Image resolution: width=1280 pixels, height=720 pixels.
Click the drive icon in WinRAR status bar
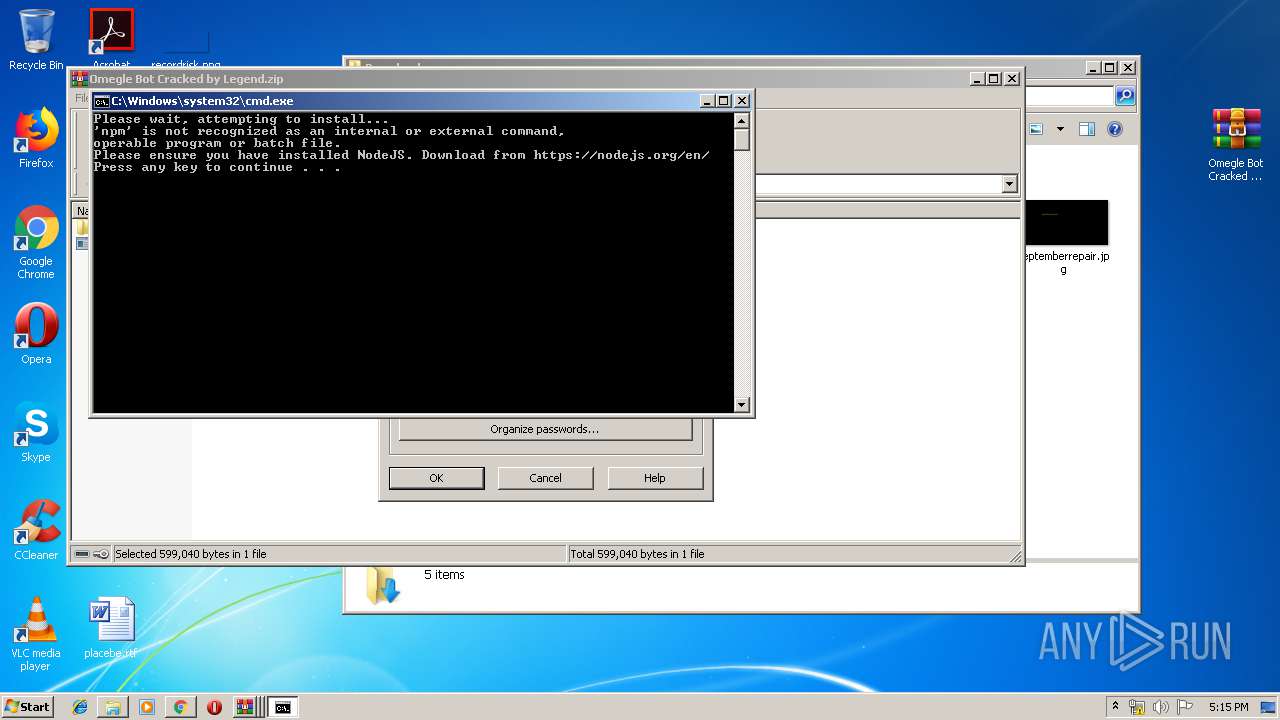tap(82, 554)
